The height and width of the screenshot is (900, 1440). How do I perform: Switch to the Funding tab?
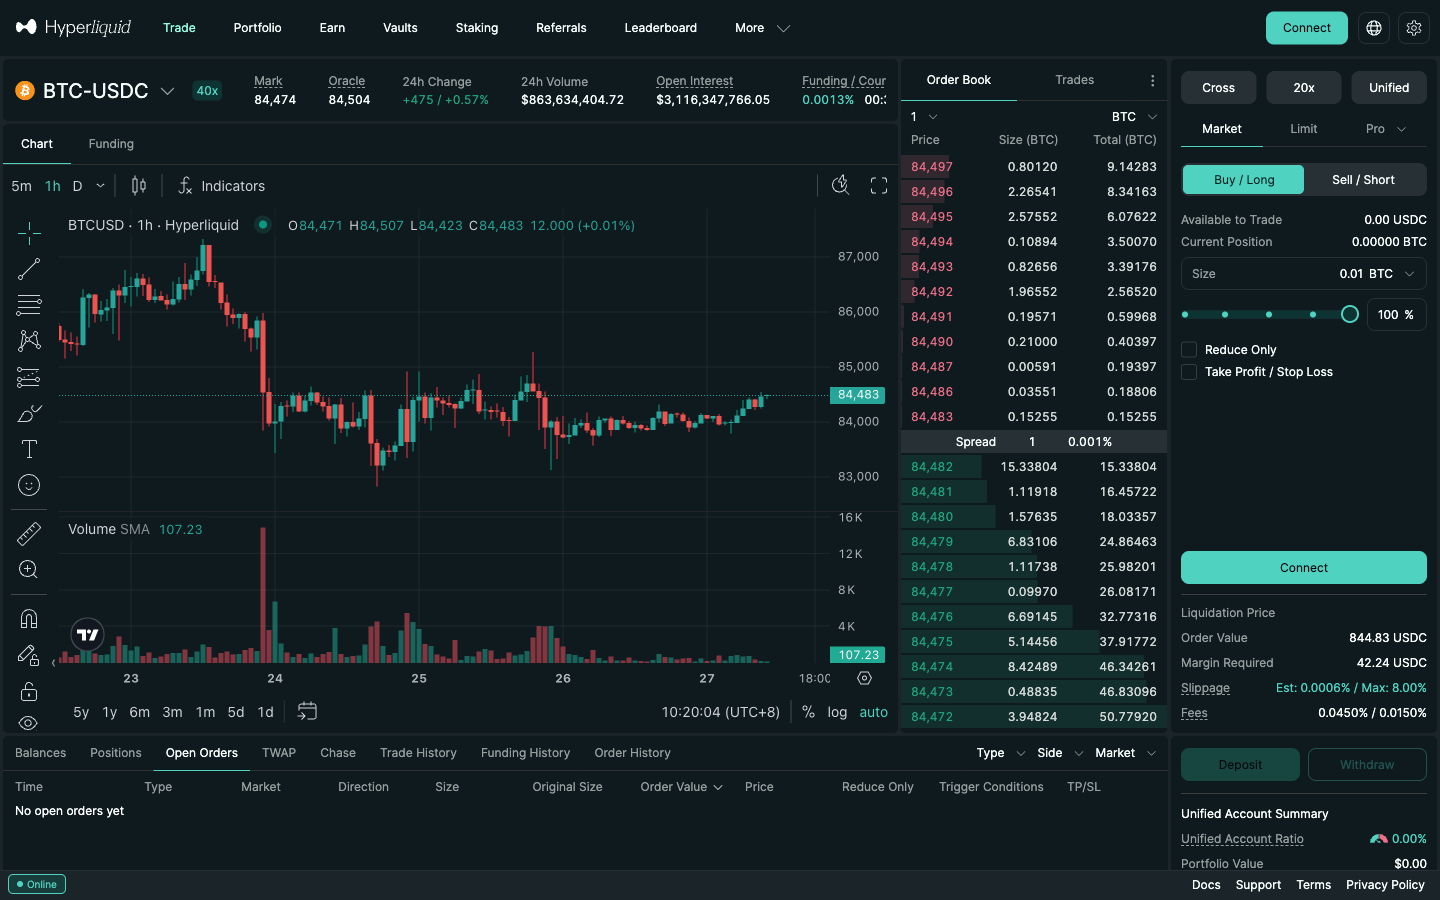(x=111, y=144)
